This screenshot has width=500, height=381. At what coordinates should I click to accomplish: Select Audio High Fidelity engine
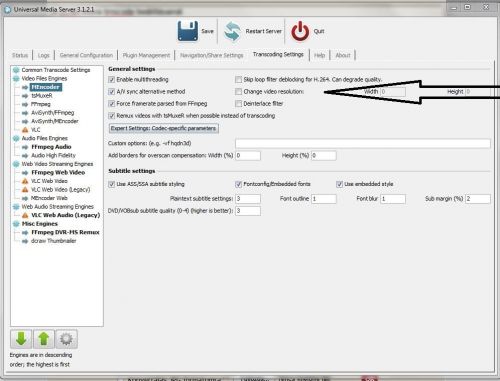[53, 155]
